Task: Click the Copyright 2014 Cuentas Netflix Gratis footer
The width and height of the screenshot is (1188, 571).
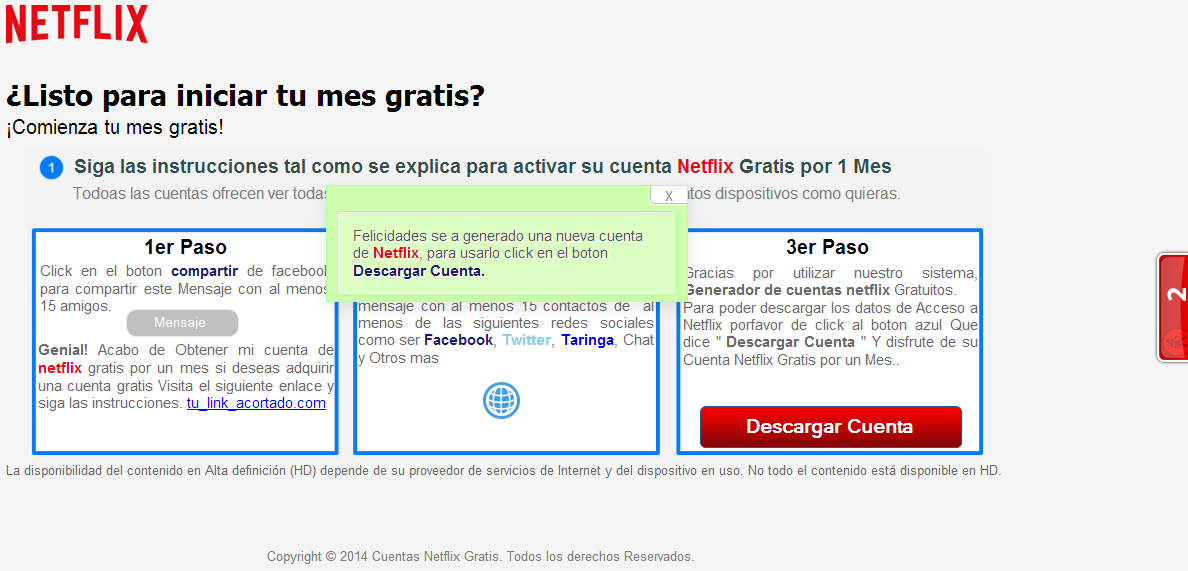Action: [x=480, y=557]
